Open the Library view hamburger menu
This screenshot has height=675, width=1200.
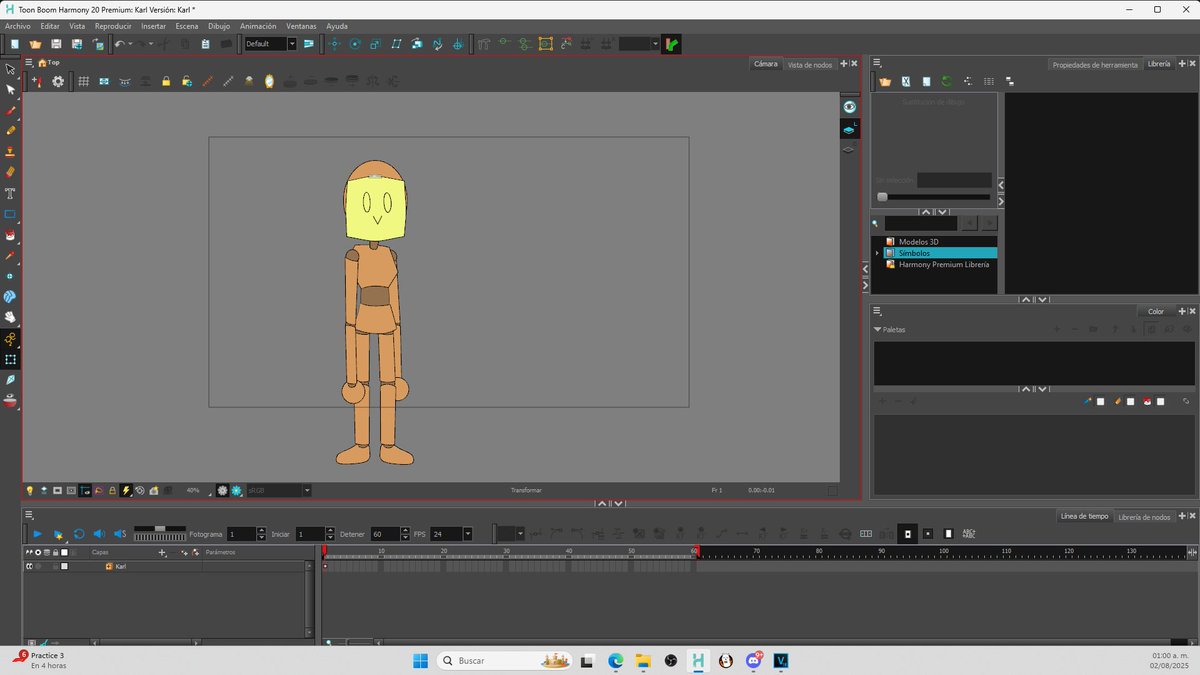(877, 63)
